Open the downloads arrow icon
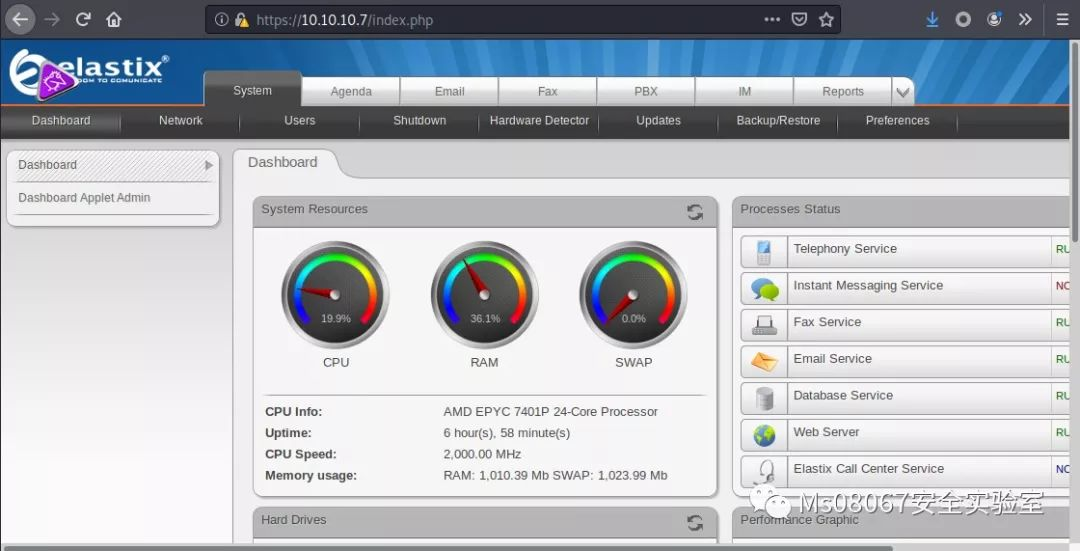The height and width of the screenshot is (551, 1080). (x=932, y=19)
